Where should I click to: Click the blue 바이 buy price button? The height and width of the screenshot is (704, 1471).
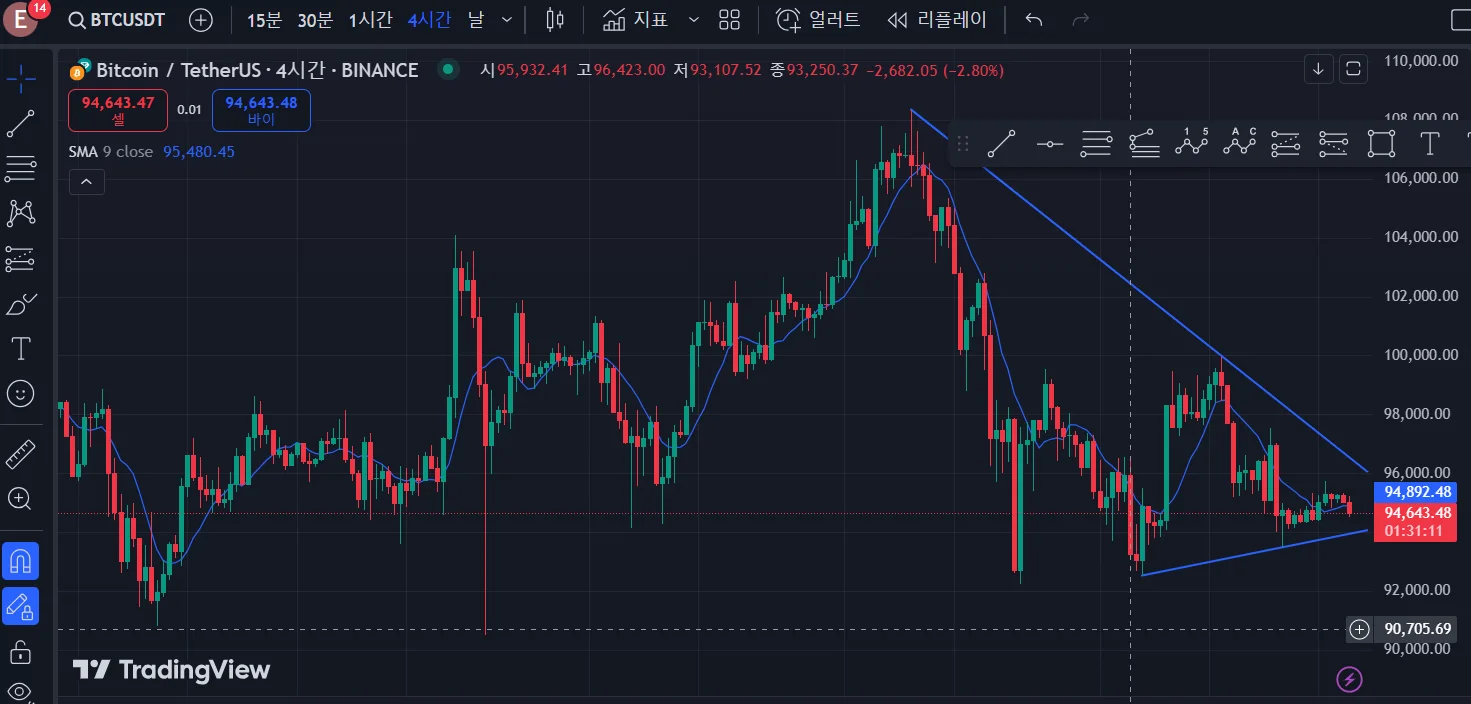click(261, 110)
